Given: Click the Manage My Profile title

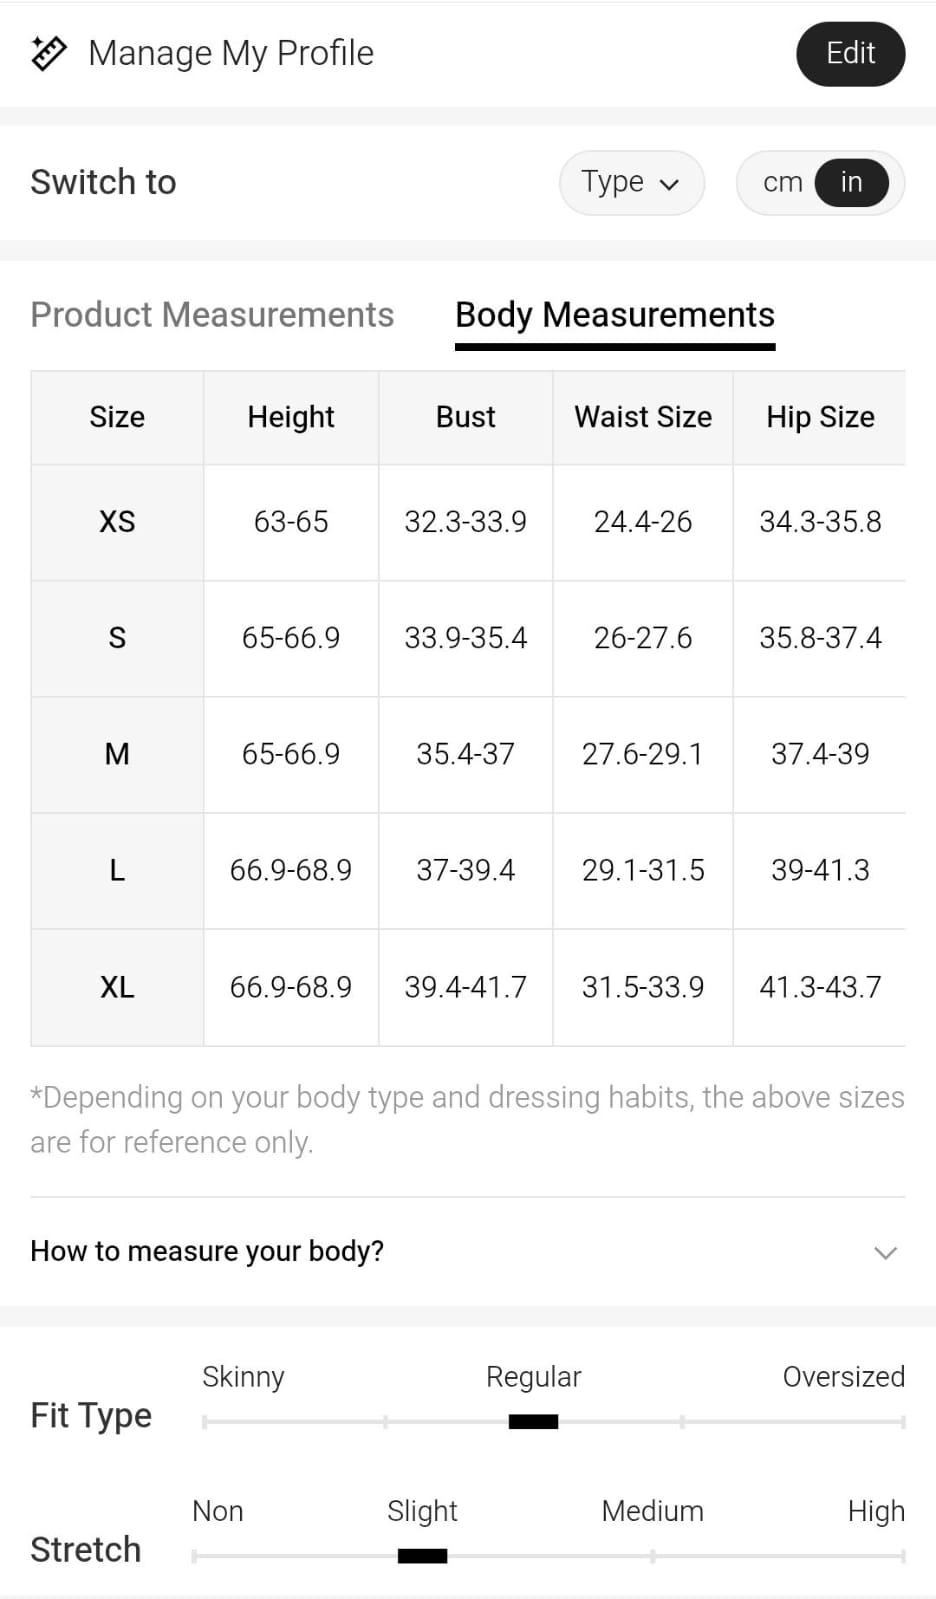Looking at the screenshot, I should click(231, 53).
